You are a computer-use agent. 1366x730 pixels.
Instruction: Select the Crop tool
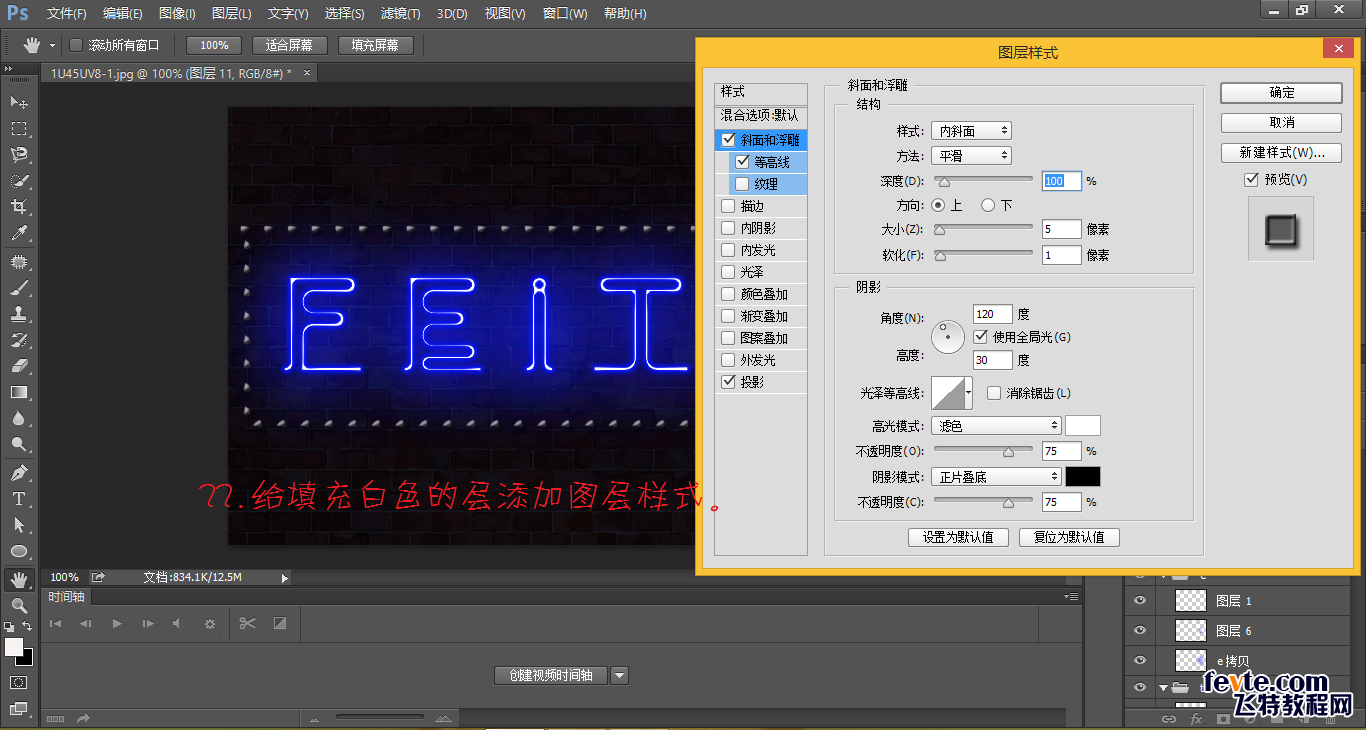pyautogui.click(x=20, y=205)
